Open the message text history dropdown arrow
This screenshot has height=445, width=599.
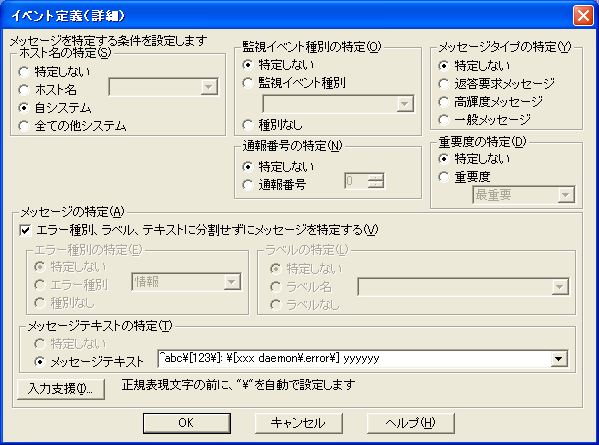559,359
